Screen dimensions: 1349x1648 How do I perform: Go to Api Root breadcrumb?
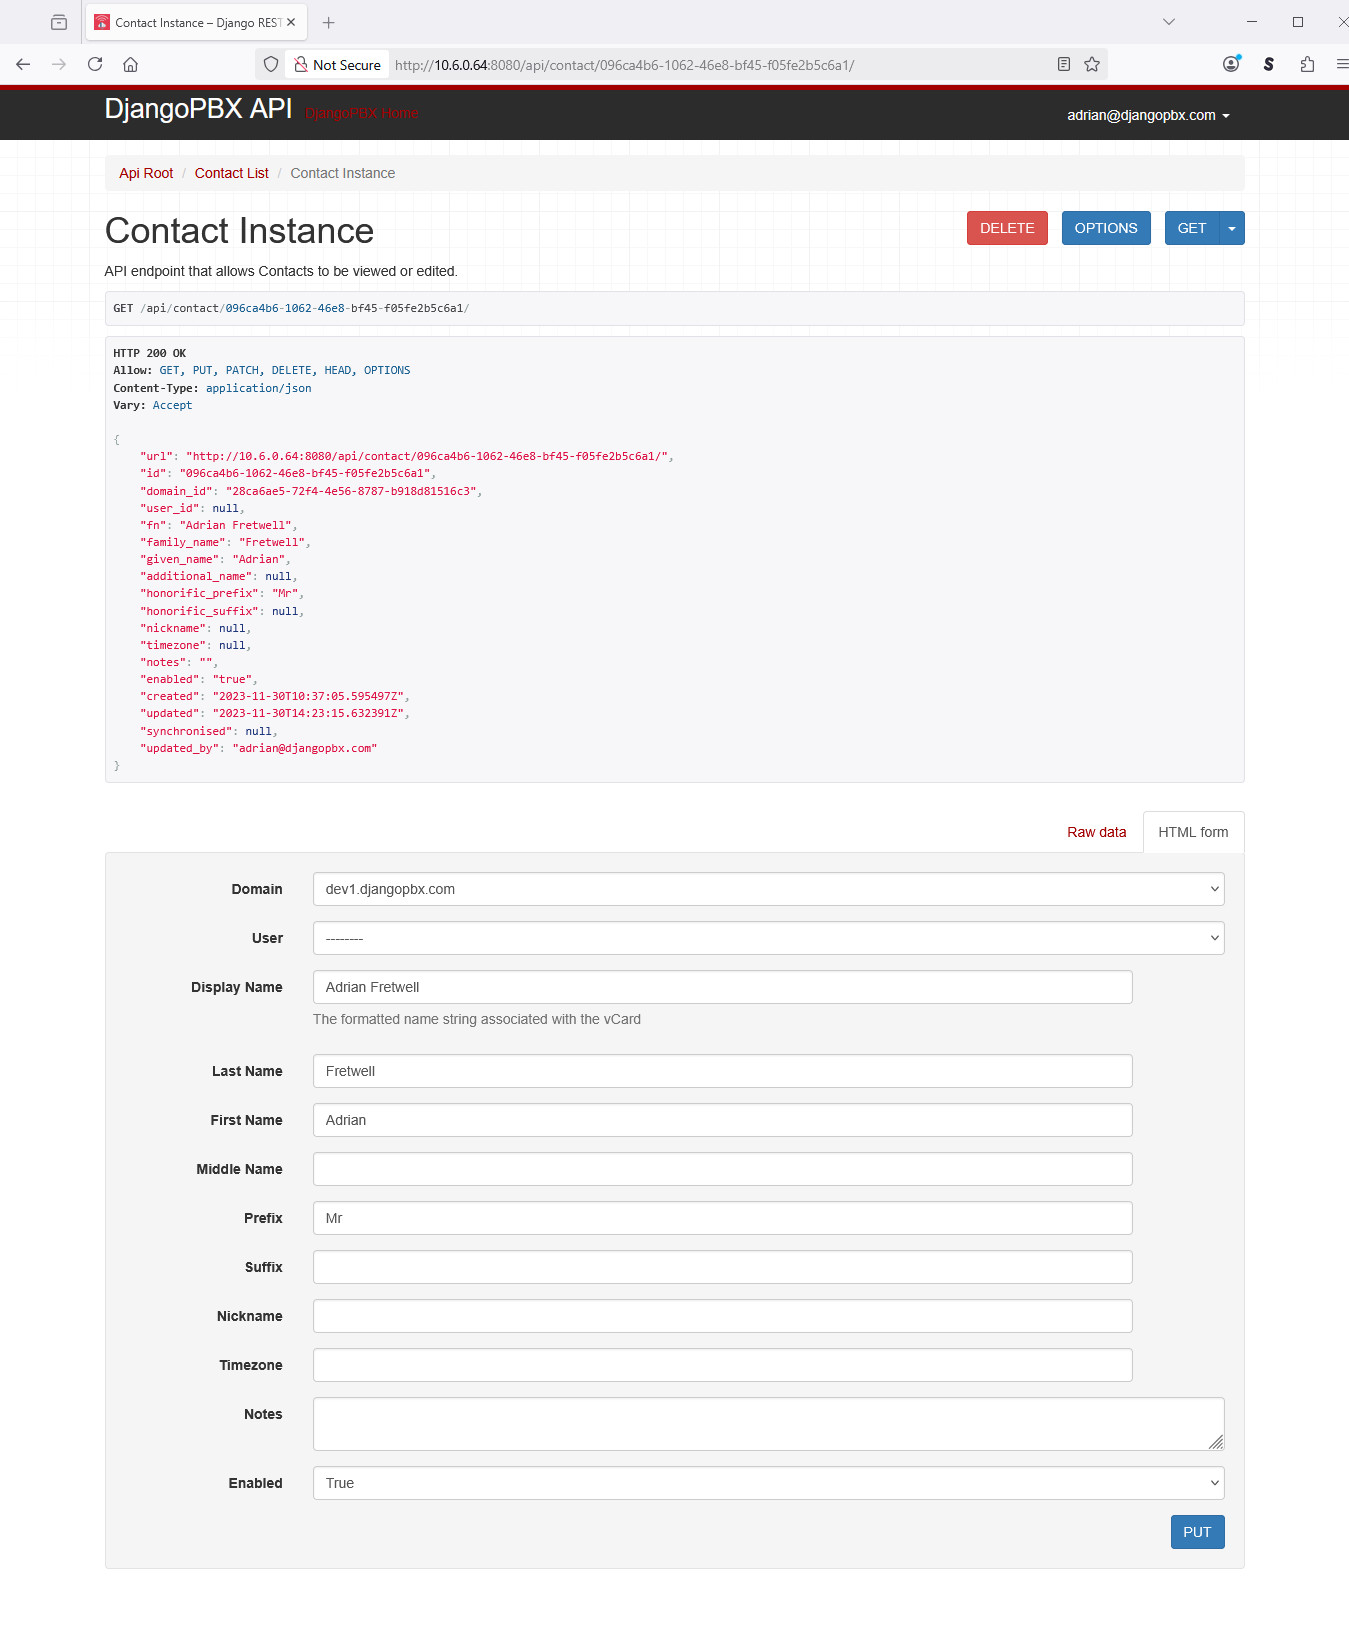pyautogui.click(x=146, y=173)
